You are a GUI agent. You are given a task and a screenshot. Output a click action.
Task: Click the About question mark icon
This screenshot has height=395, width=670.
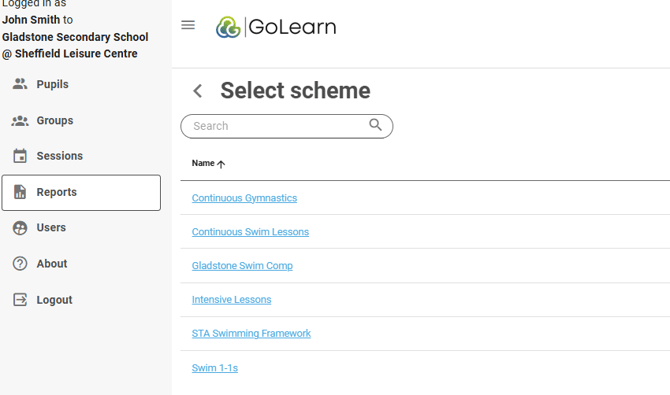20,264
